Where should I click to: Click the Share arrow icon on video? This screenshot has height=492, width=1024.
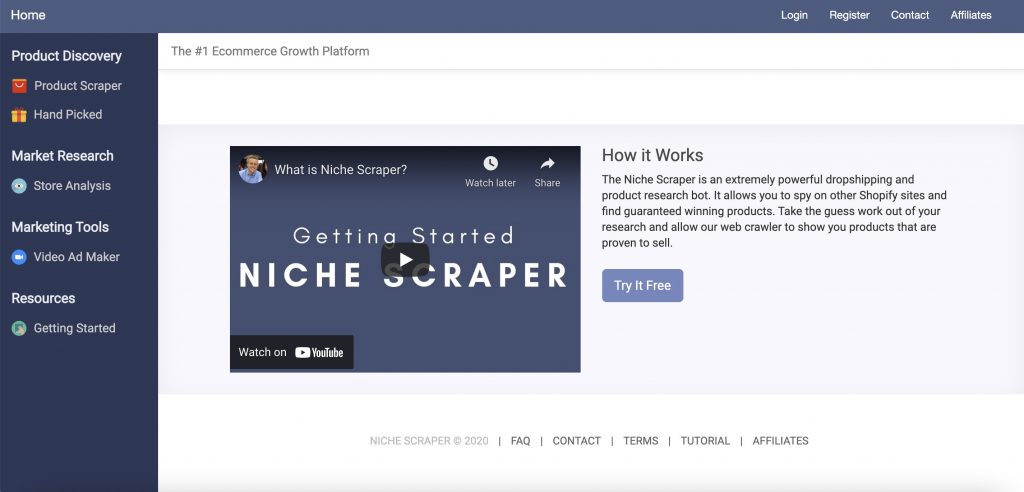tap(547, 163)
